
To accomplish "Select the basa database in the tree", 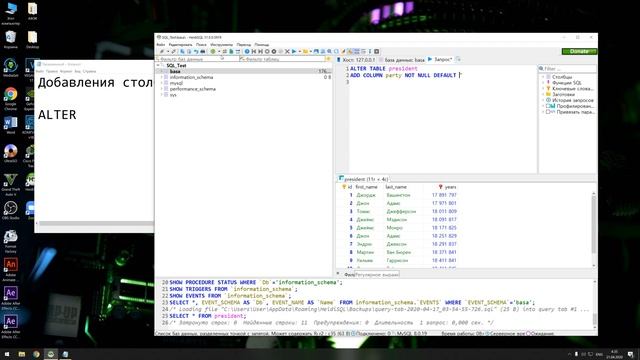I will click(175, 71).
